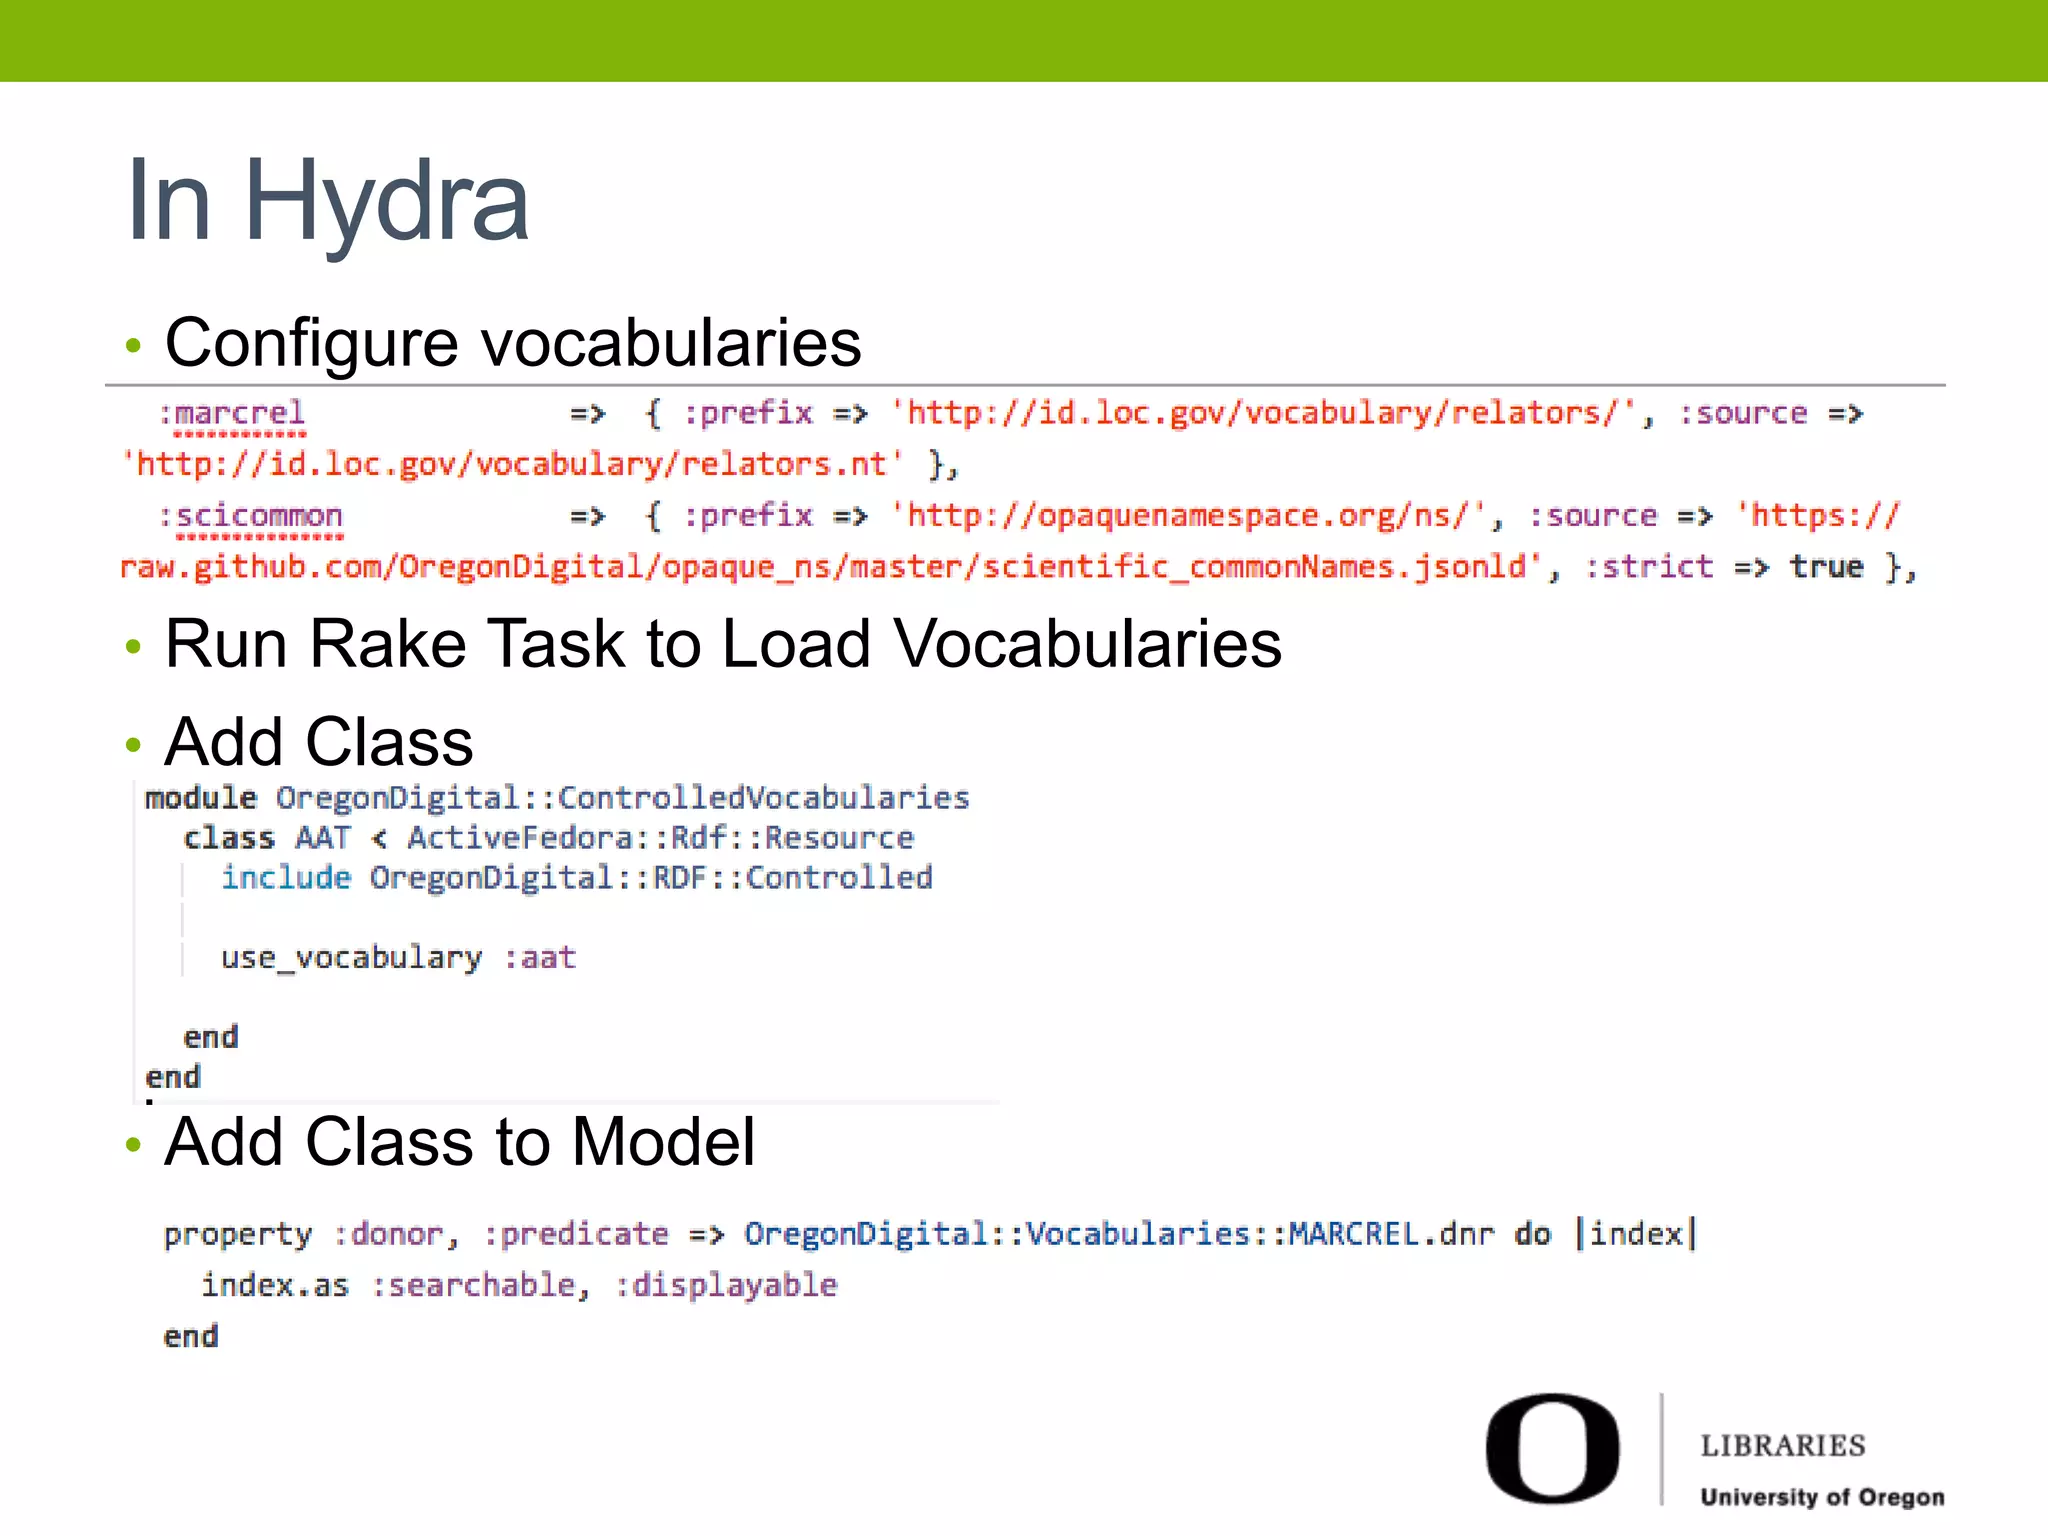Click 'class AAT < ActiveFedora::Rdf::Resource' line
Screen dimensions: 2048x1536
tap(548, 838)
